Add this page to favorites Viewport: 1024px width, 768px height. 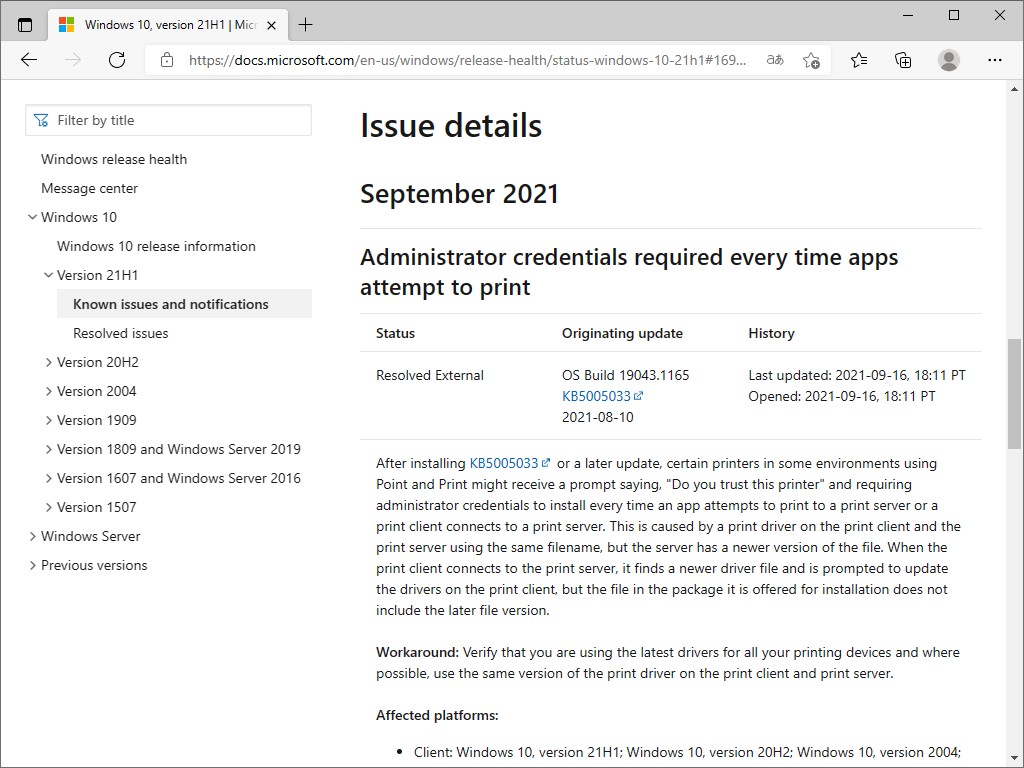point(813,59)
